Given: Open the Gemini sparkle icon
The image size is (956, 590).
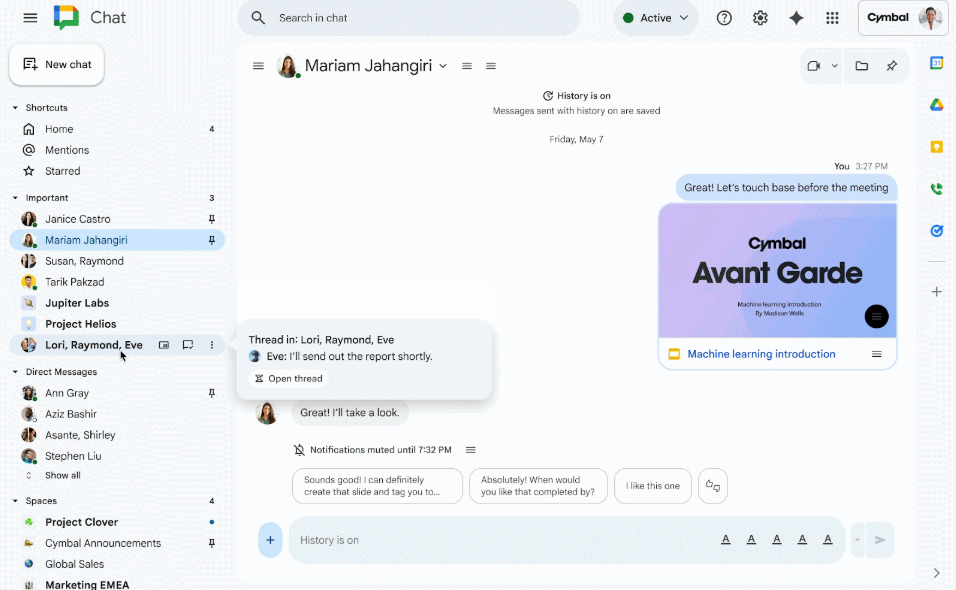Looking at the screenshot, I should point(796,18).
